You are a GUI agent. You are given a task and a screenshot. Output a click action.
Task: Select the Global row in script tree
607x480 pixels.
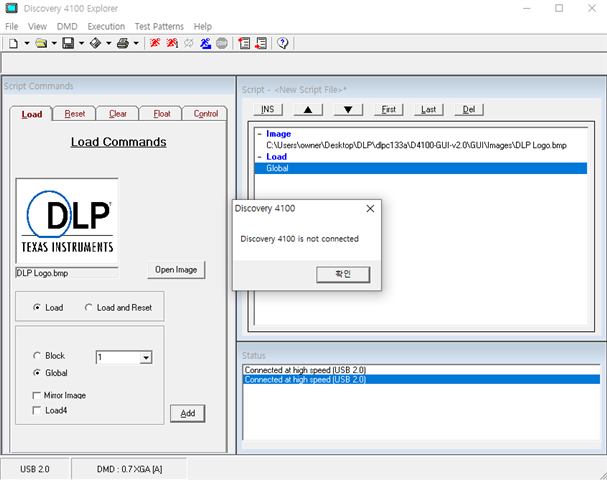(421, 168)
